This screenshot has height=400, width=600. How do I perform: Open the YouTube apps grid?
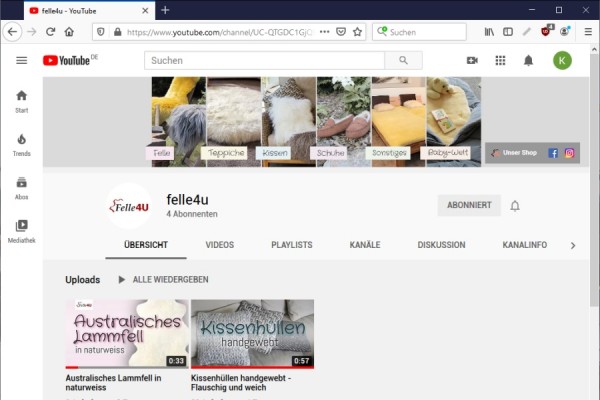coord(500,61)
